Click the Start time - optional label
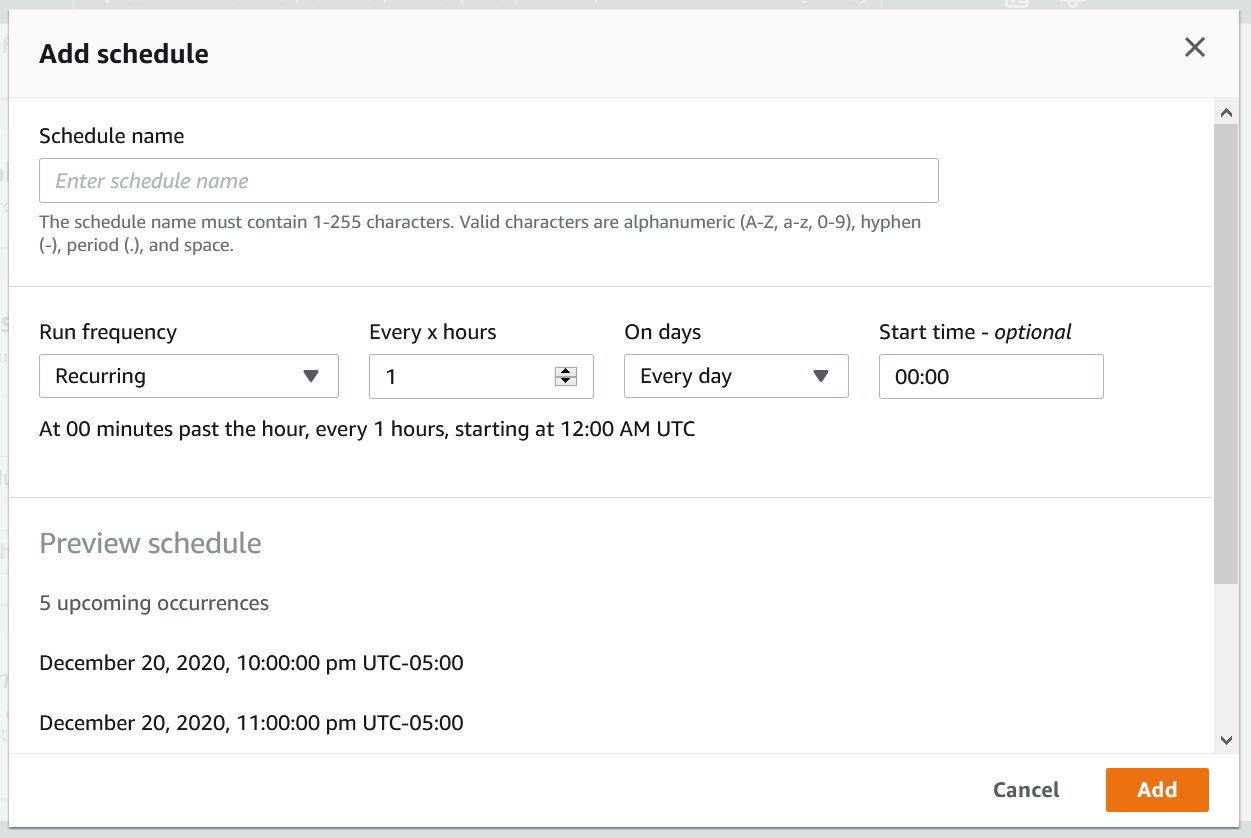This screenshot has height=838, width=1251. click(974, 332)
